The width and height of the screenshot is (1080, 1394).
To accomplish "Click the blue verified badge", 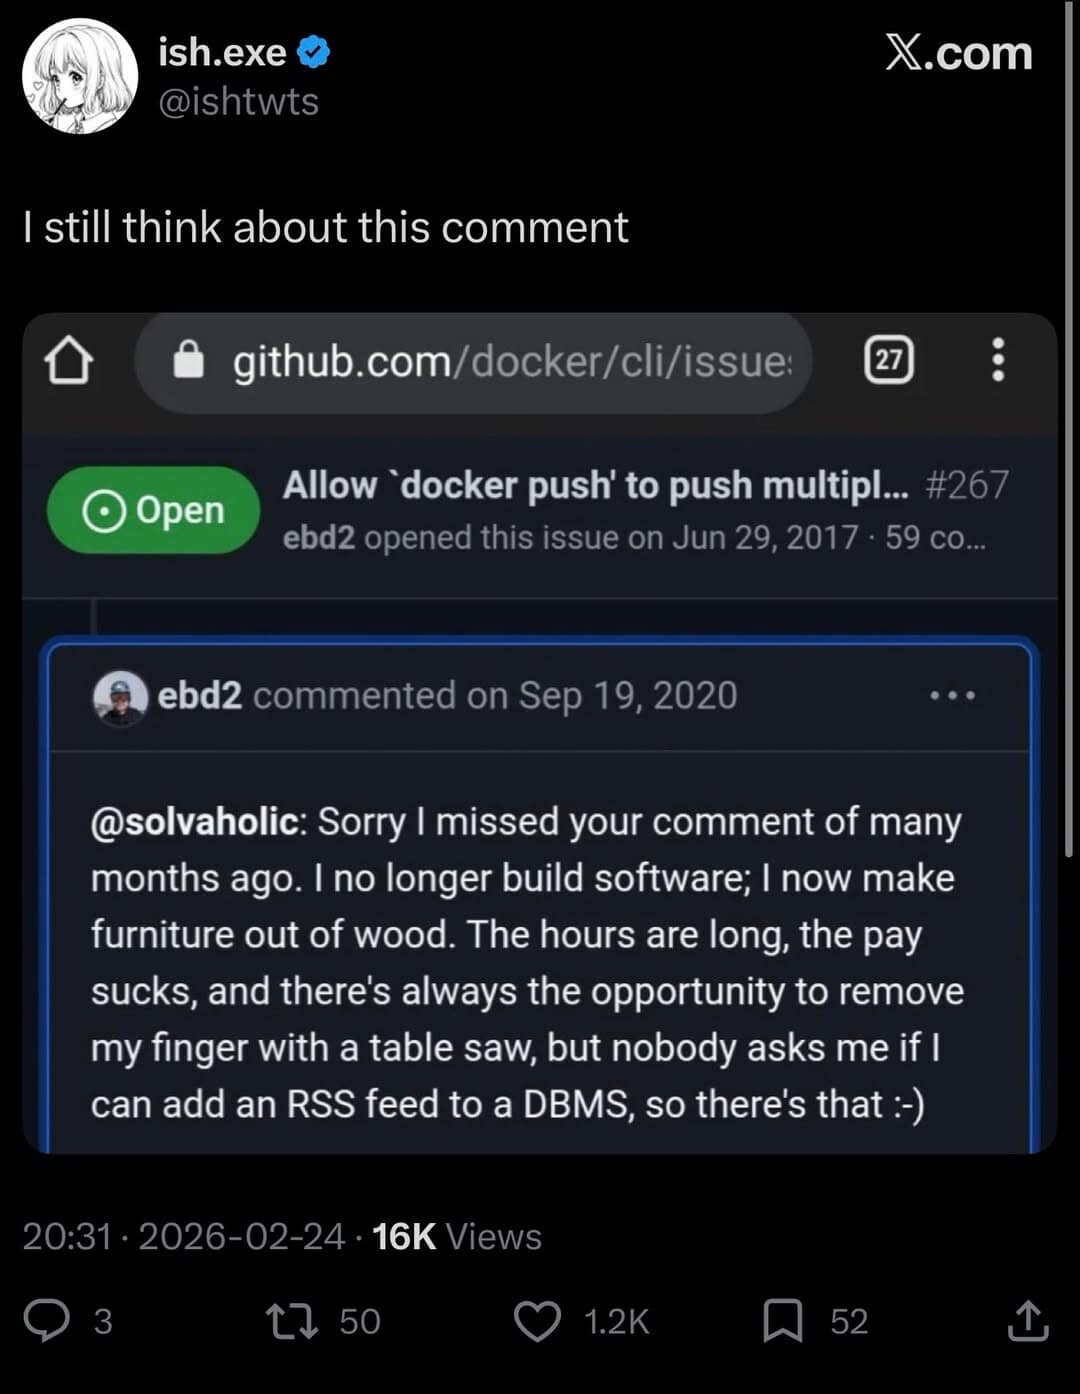I will (x=315, y=52).
